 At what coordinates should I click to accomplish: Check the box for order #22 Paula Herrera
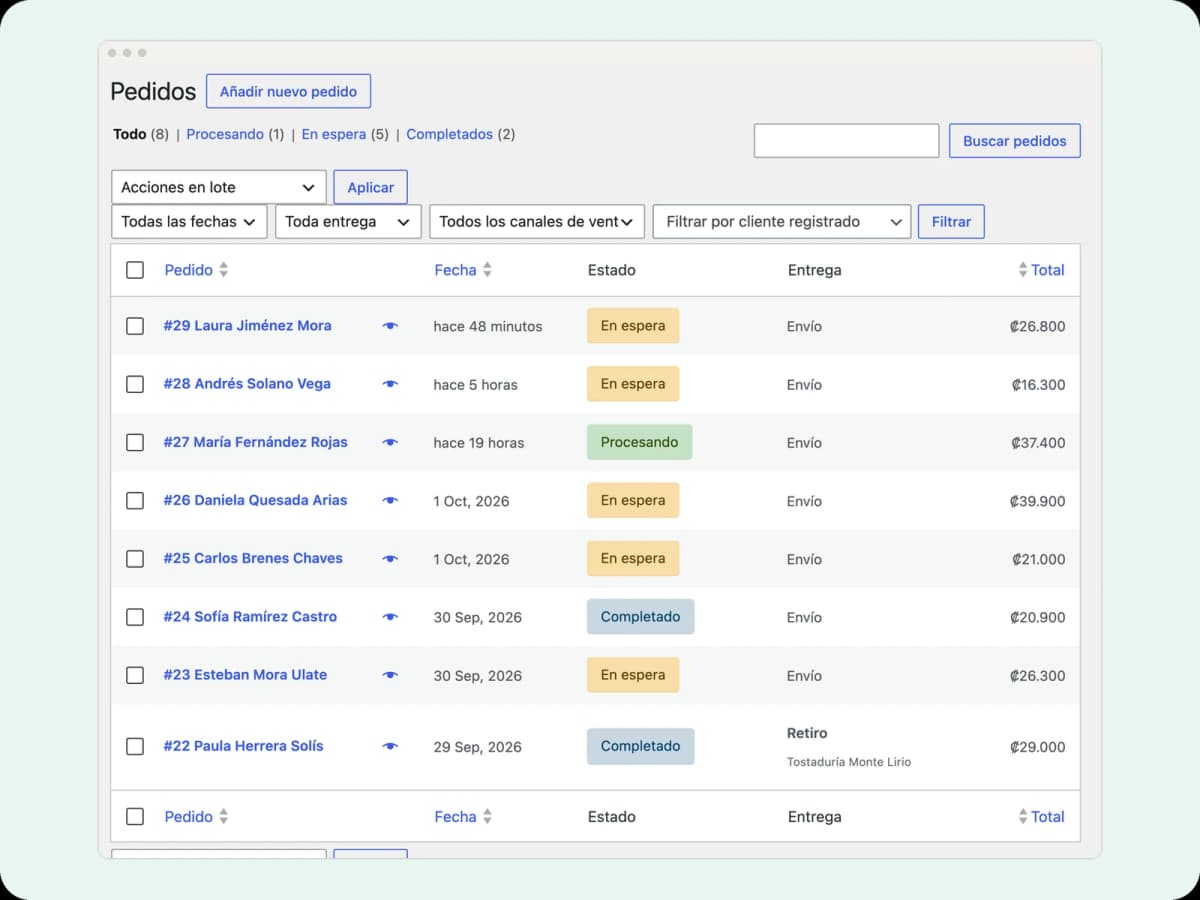(x=135, y=746)
